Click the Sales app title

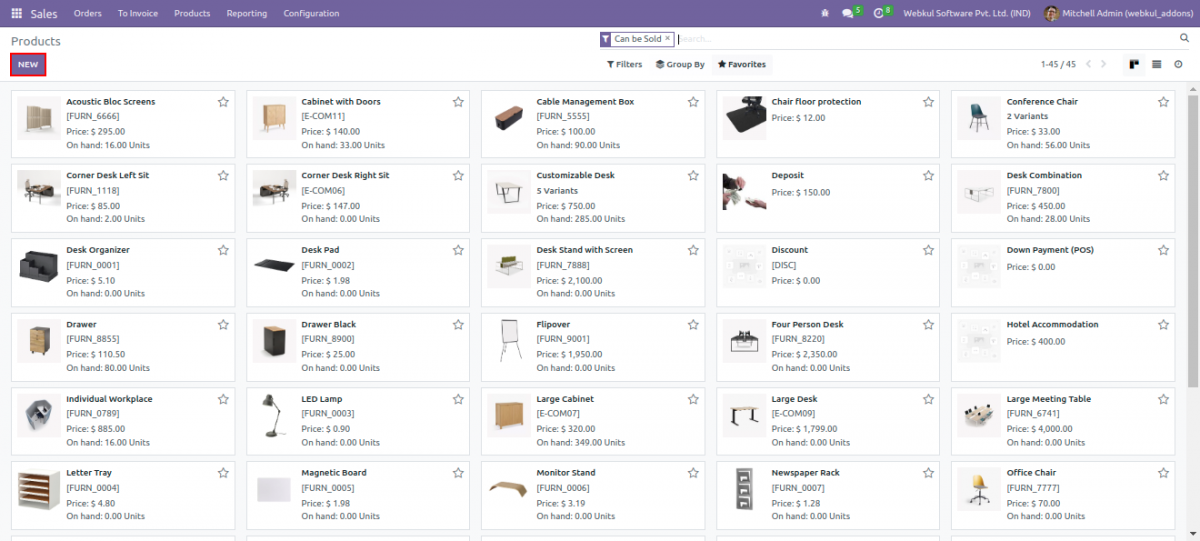pos(44,13)
